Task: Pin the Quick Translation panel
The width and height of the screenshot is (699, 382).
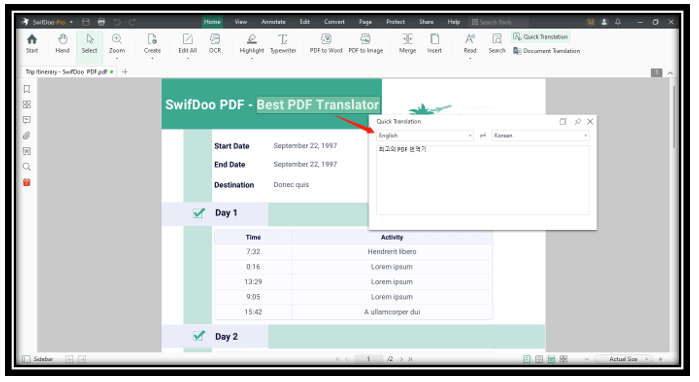Action: 578,121
